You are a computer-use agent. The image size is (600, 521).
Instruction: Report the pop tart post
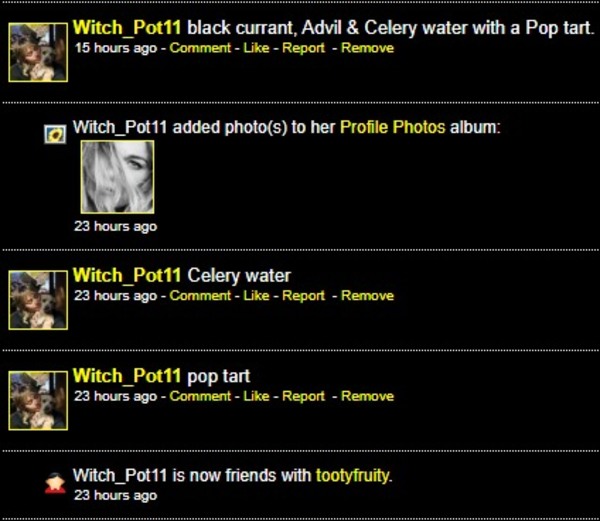(303, 397)
